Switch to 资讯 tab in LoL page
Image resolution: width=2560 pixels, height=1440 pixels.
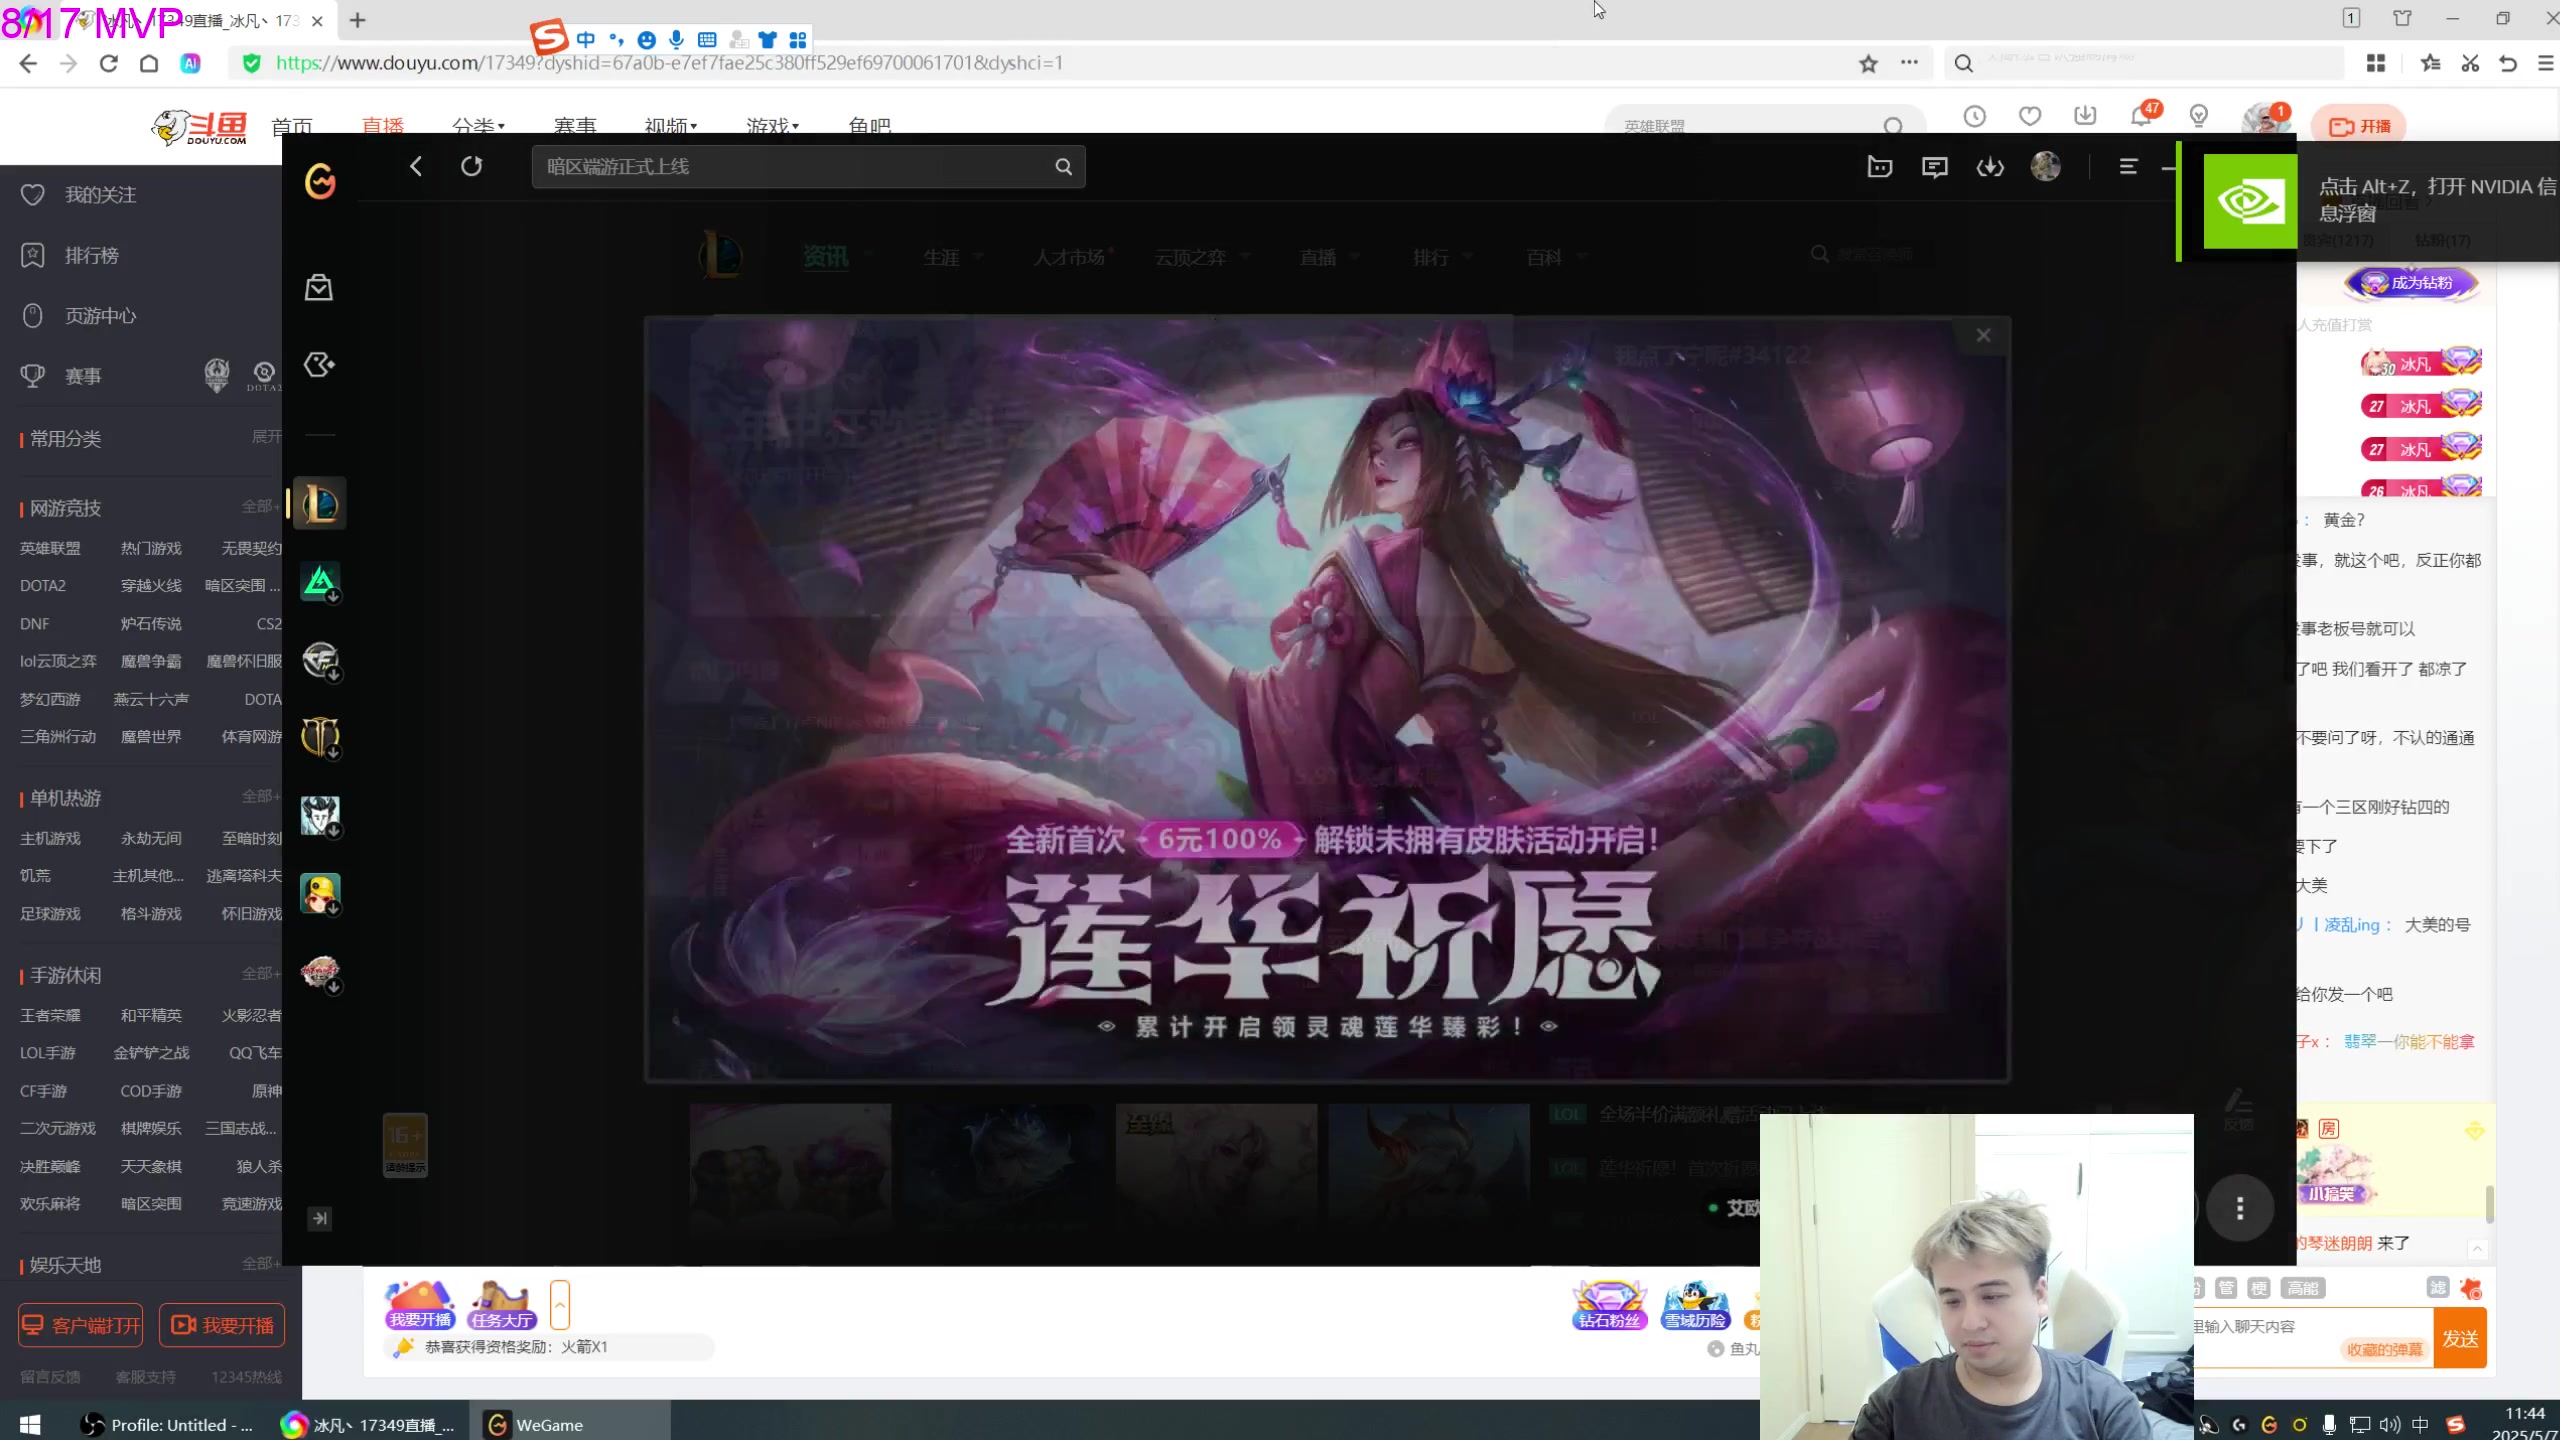click(x=825, y=257)
